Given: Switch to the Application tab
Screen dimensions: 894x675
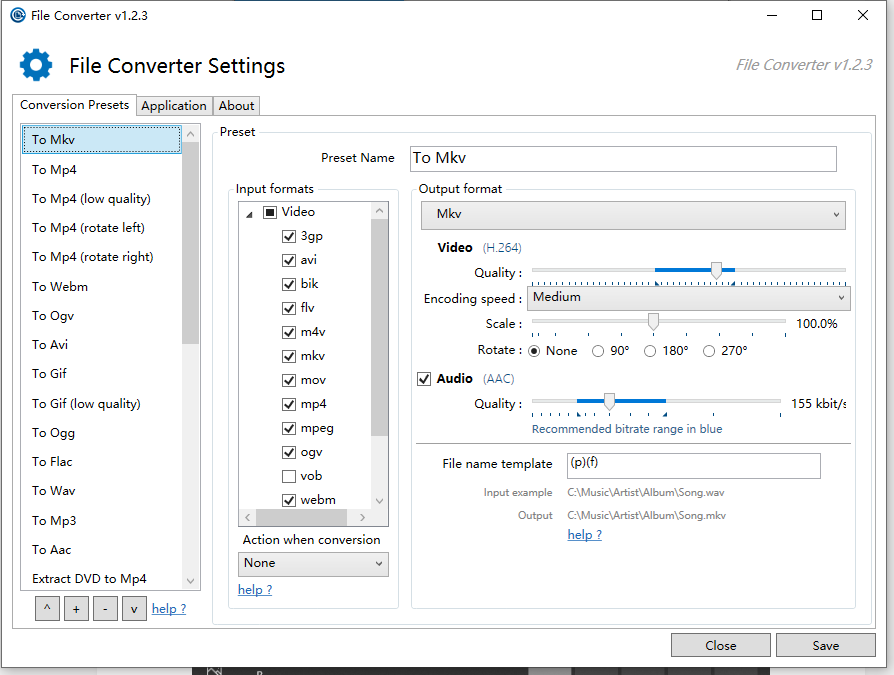Looking at the screenshot, I should [174, 105].
